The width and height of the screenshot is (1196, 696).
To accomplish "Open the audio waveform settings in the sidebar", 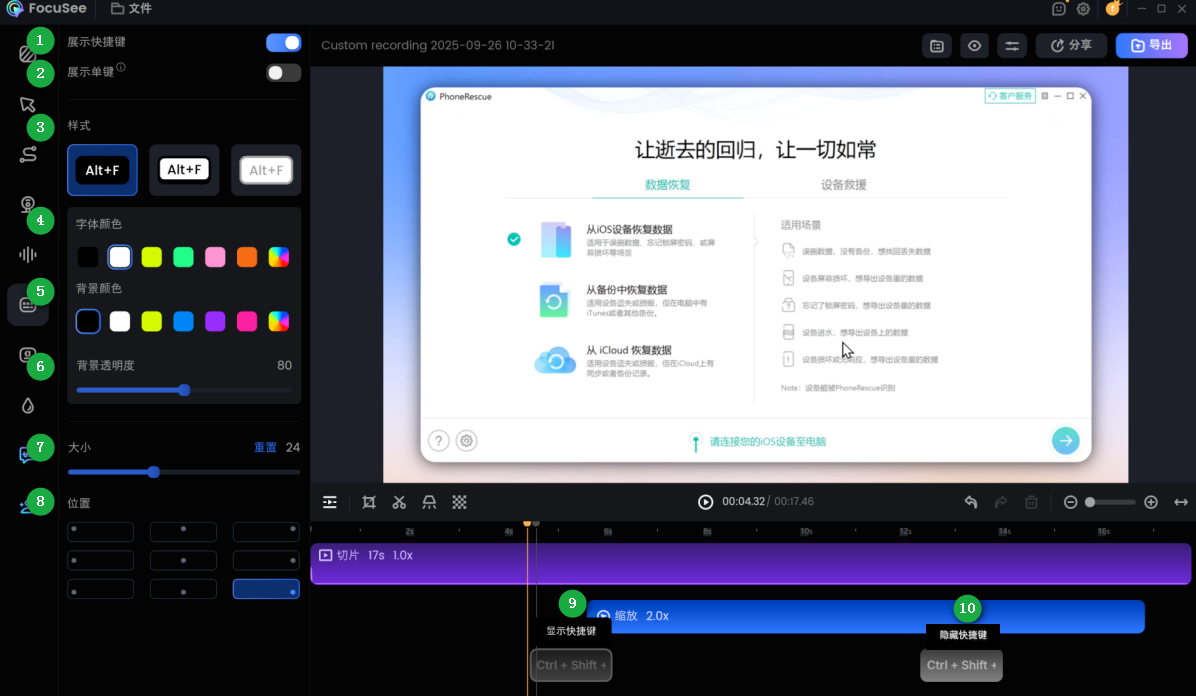I will coord(27,255).
